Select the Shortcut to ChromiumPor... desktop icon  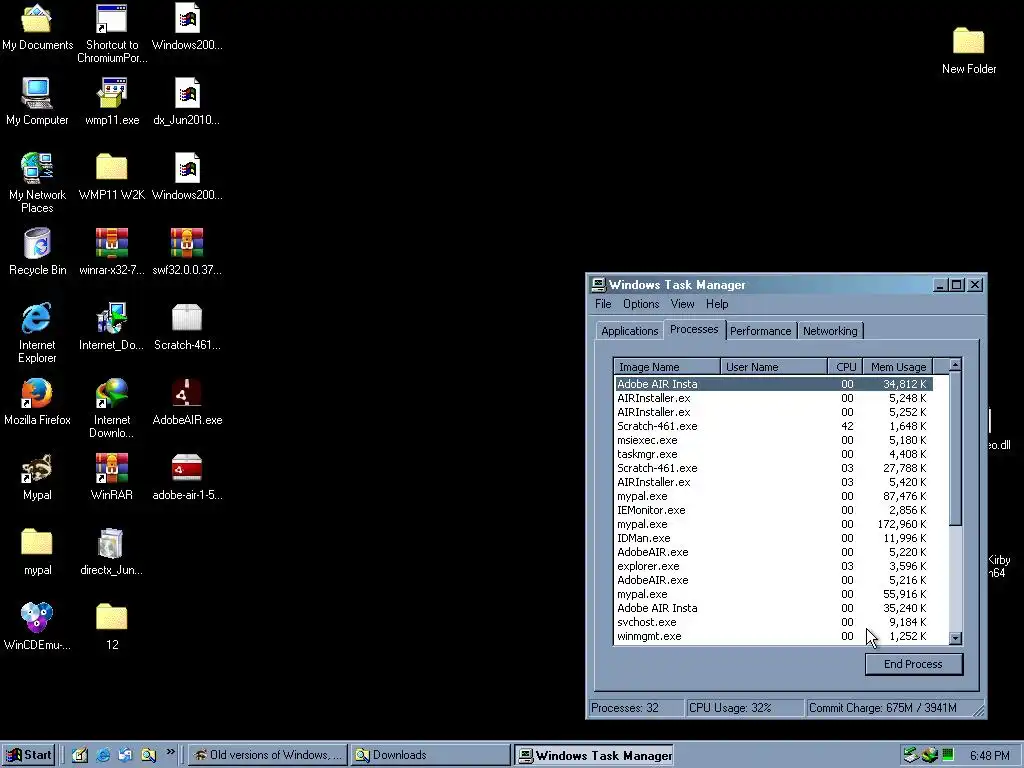(x=112, y=33)
